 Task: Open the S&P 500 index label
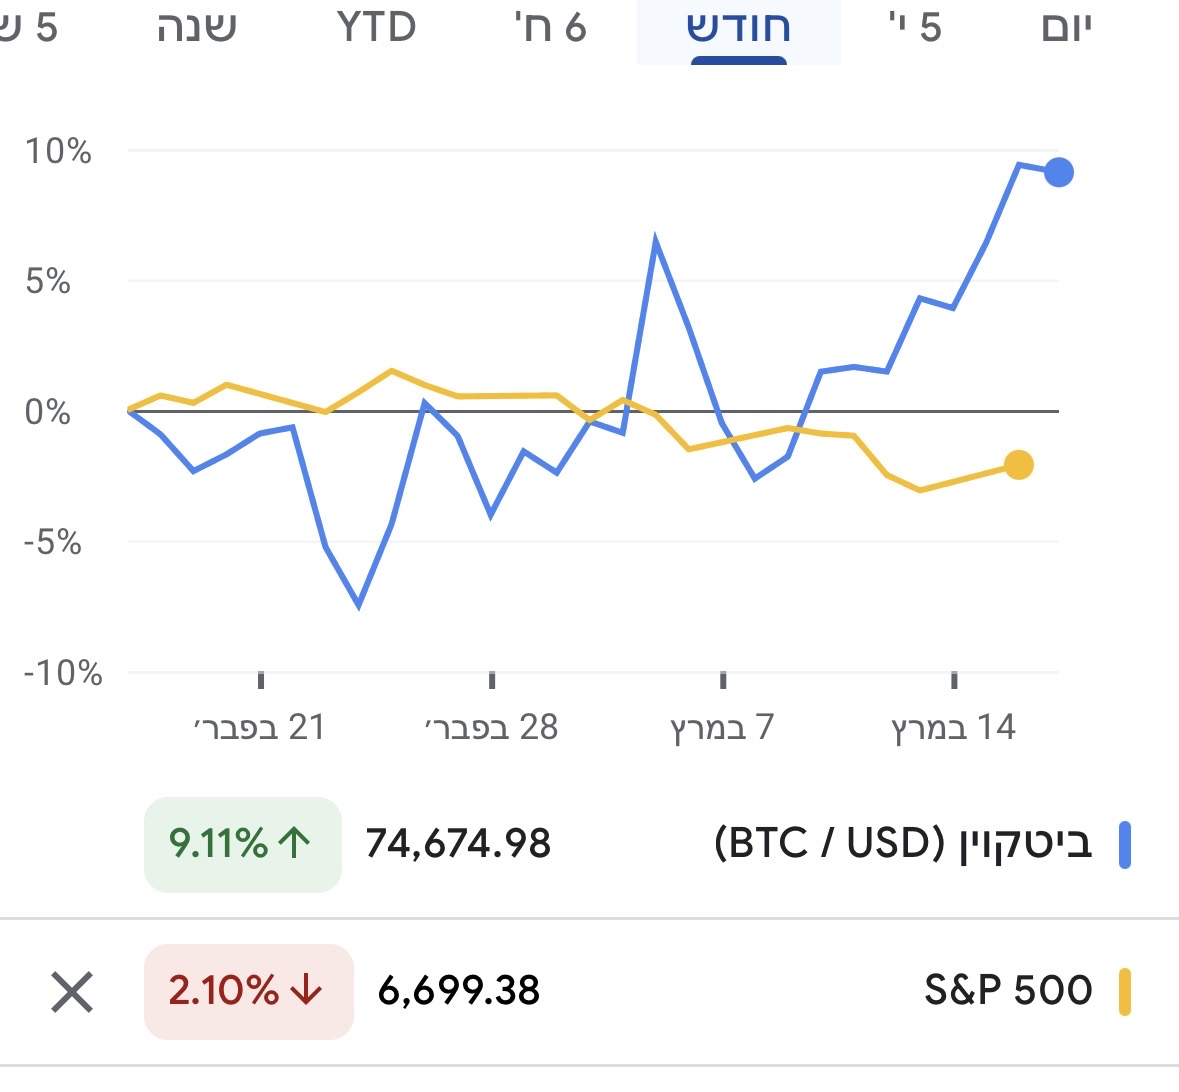pos(1008,990)
